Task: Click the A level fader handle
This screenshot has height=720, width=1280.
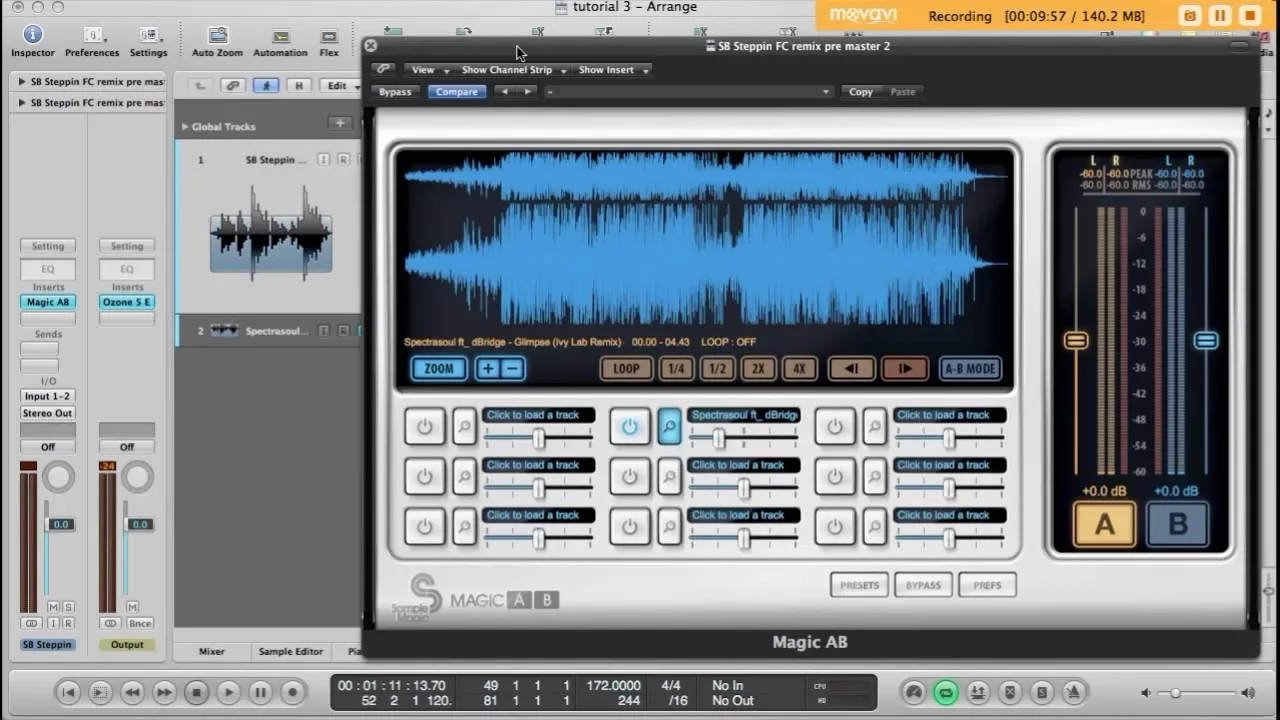Action: coord(1076,341)
